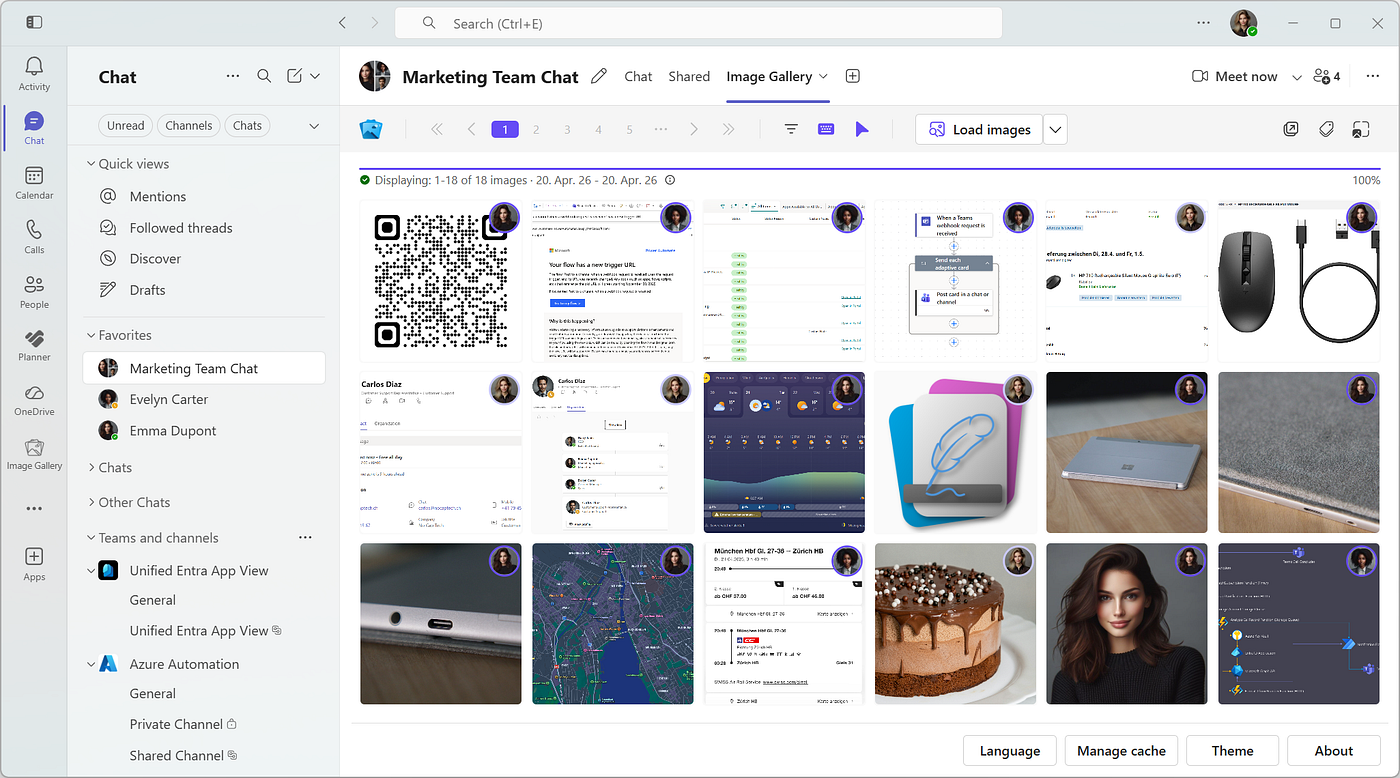Click the Load images button
The width and height of the screenshot is (1400, 778).
(x=979, y=129)
